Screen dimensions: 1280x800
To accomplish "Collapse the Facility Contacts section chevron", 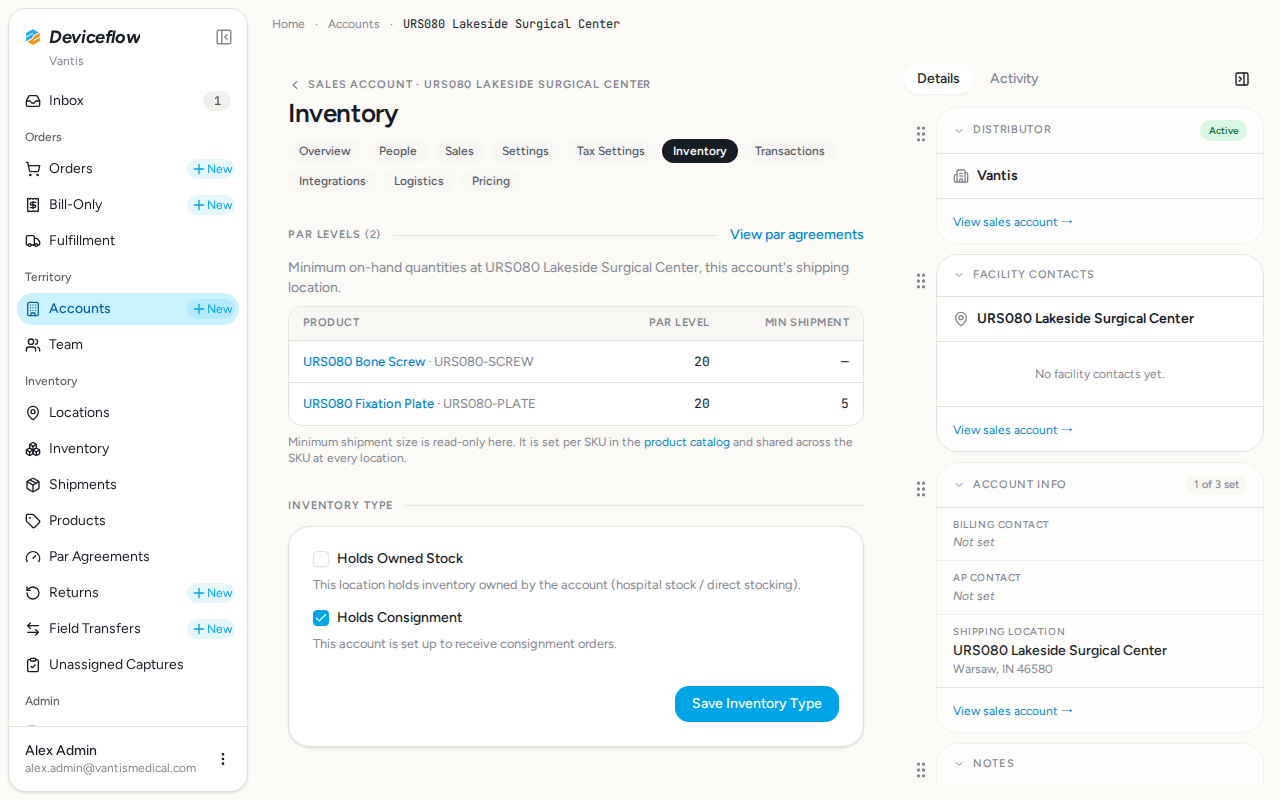I will [x=959, y=275].
